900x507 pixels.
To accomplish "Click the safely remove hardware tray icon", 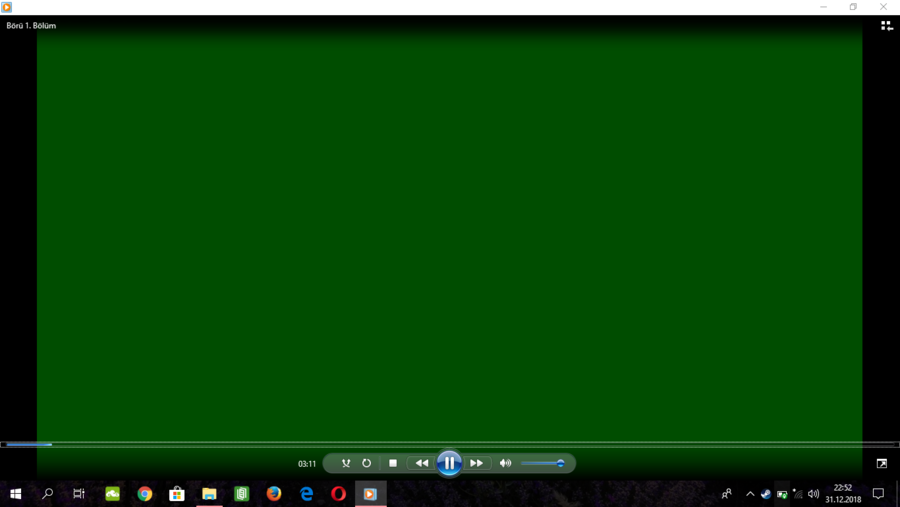I will [782, 494].
